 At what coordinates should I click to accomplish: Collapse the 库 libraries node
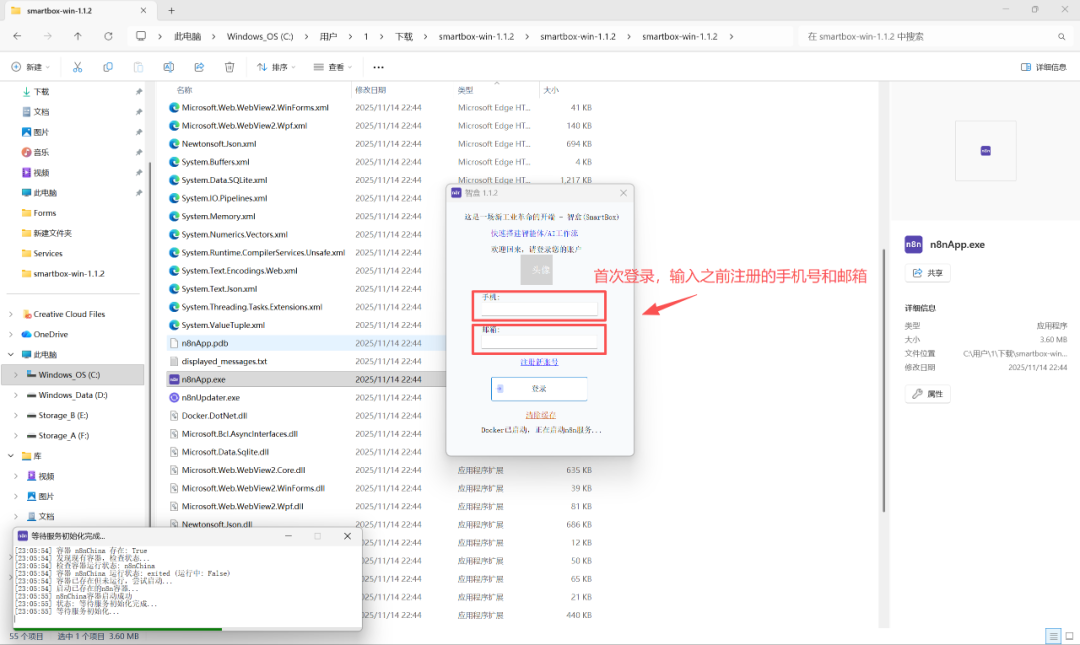[x=11, y=456]
